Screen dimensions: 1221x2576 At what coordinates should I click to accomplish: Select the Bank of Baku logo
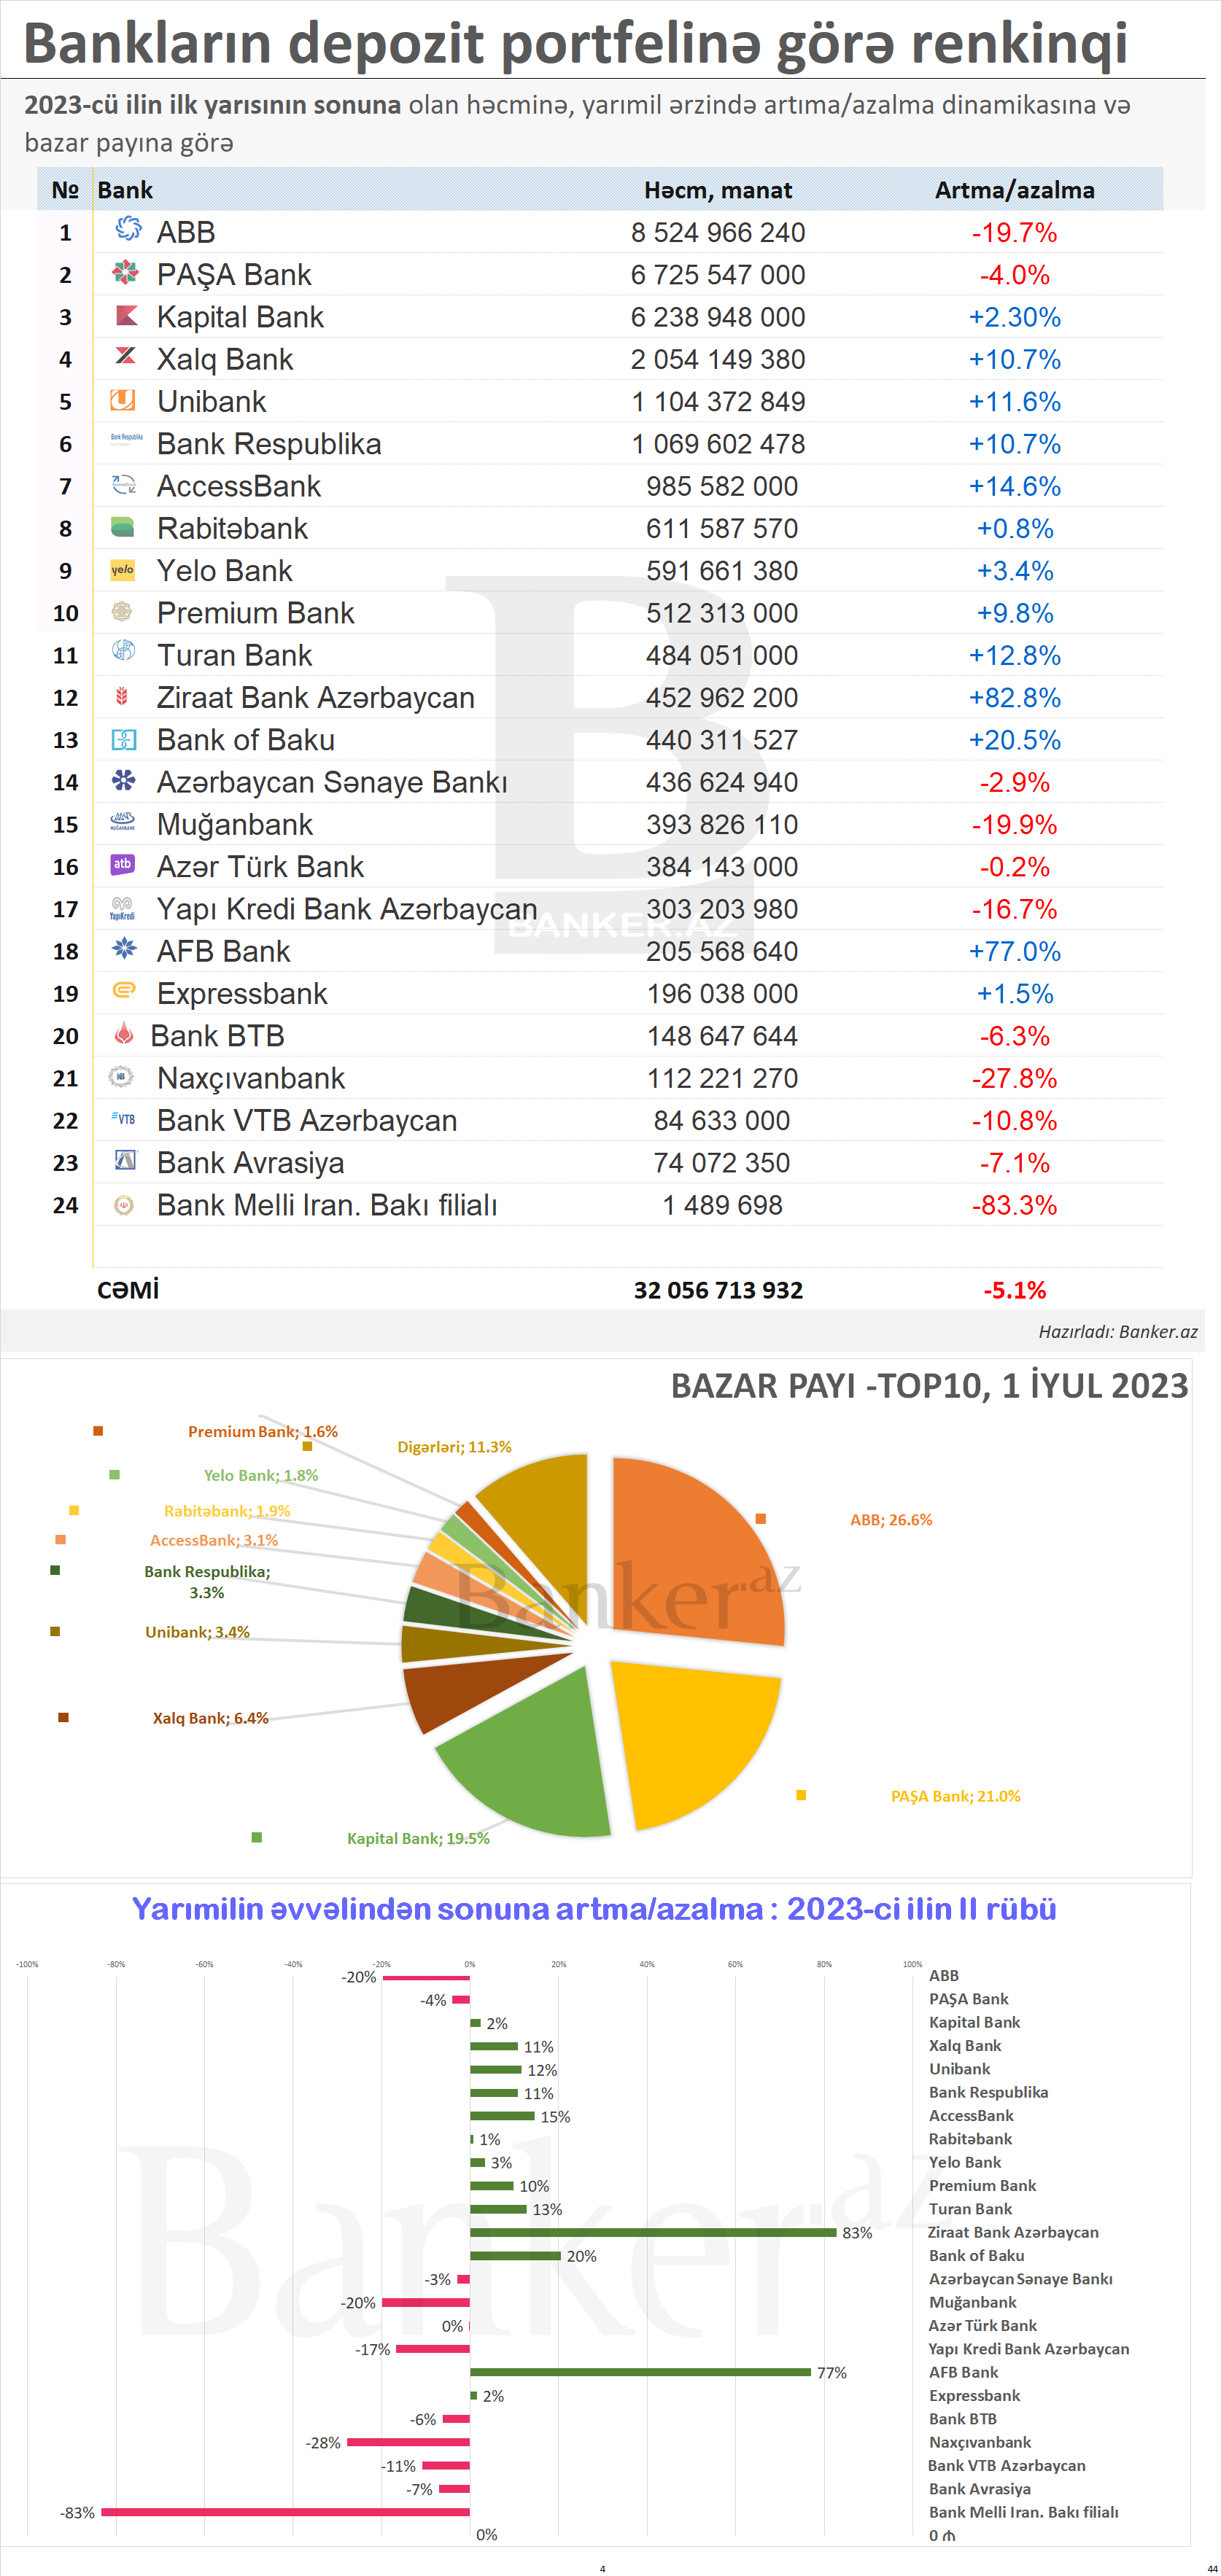click(x=123, y=739)
